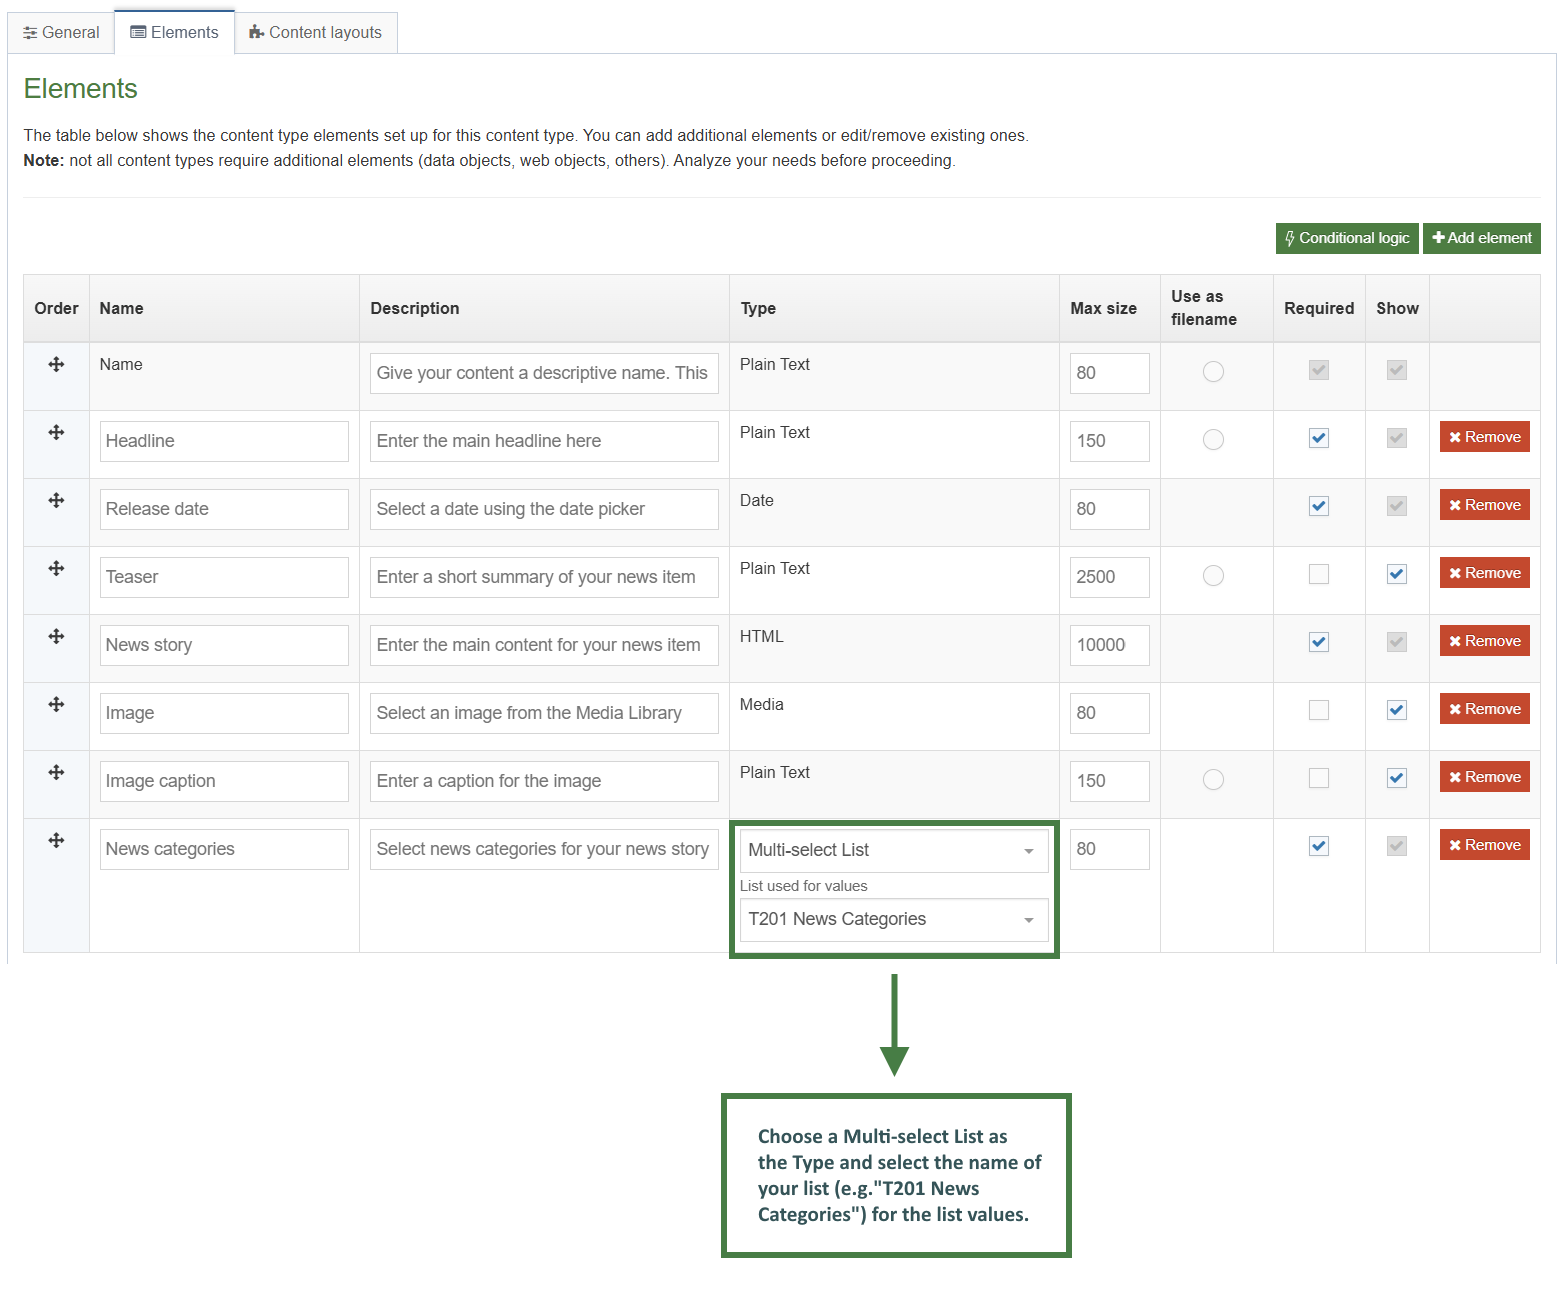The width and height of the screenshot is (1562, 1300).
Task: Edit the Teaser description text field
Action: [x=543, y=577]
